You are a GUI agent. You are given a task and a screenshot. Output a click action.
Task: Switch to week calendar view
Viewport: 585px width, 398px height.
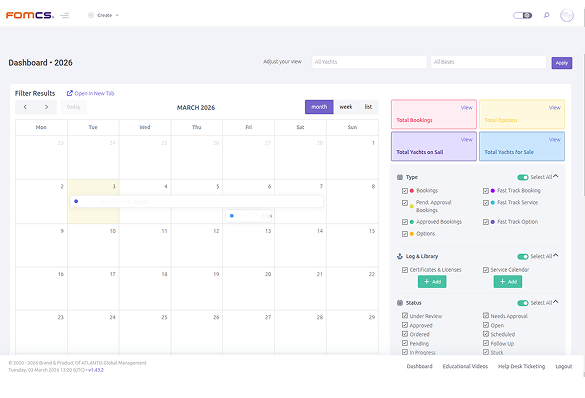(346, 107)
